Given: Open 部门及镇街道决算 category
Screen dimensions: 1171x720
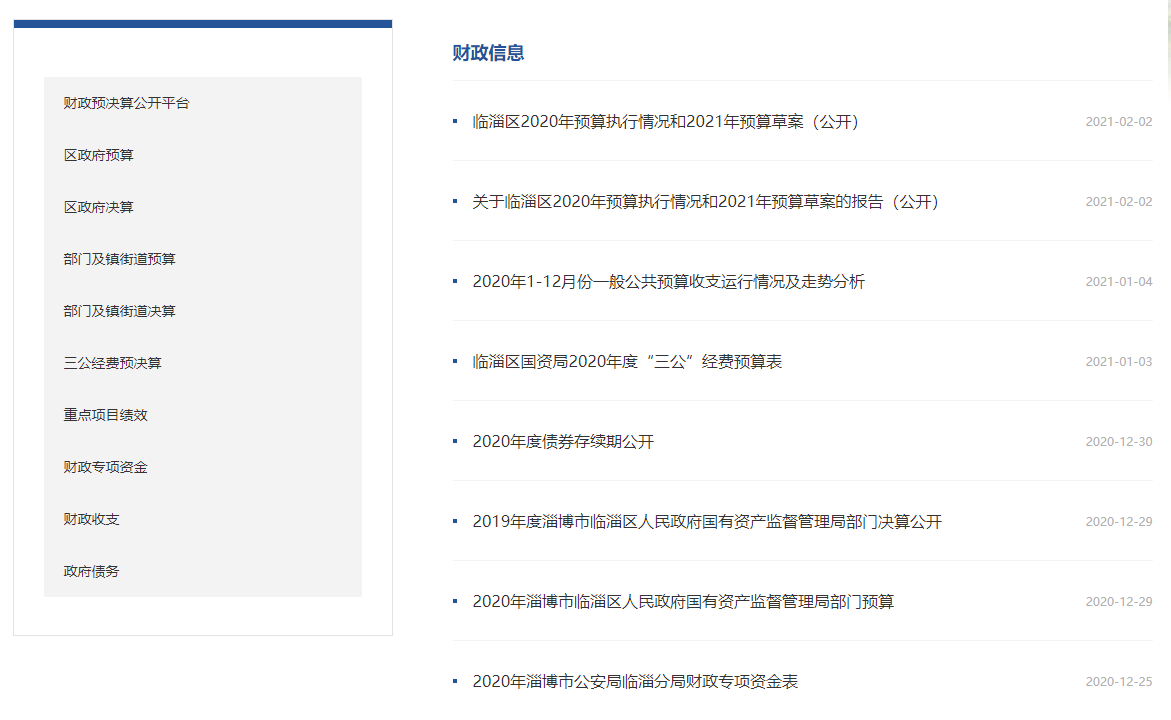Looking at the screenshot, I should (x=120, y=311).
